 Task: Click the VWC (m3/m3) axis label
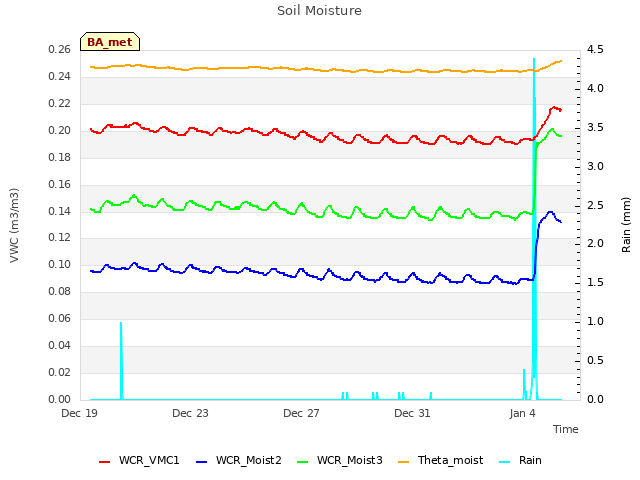pos(14,225)
